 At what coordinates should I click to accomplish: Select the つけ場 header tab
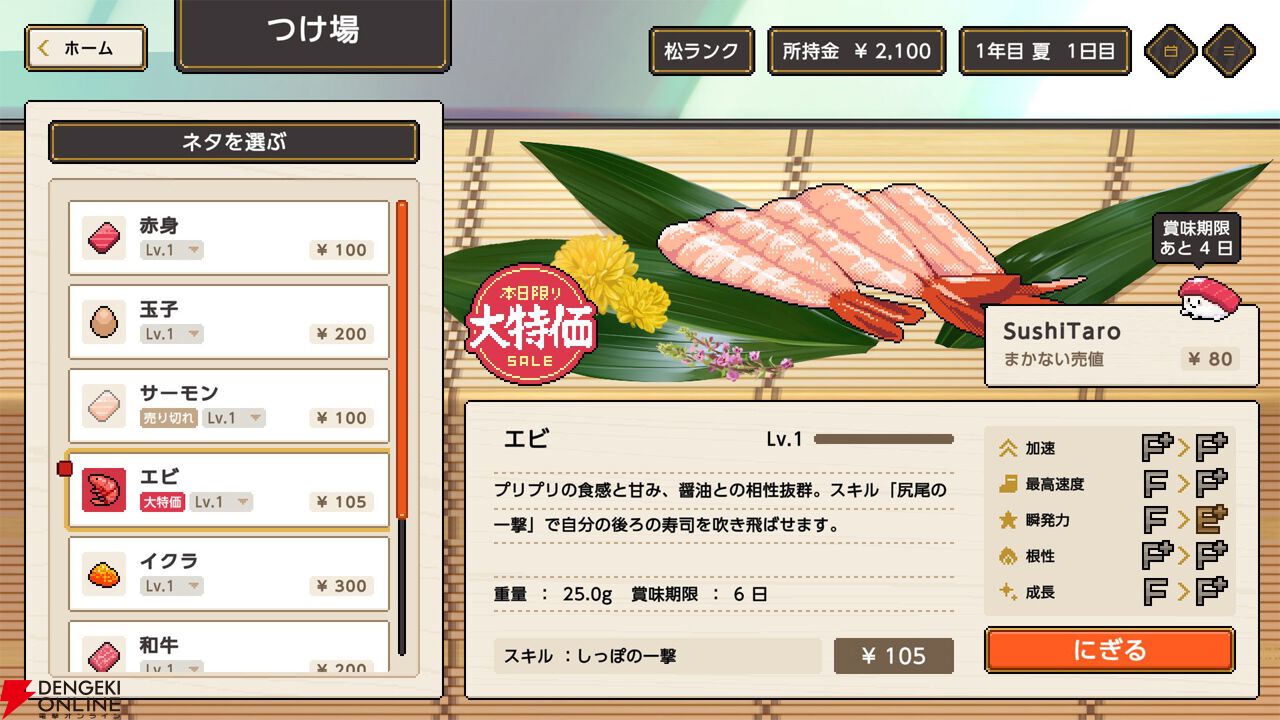point(313,32)
